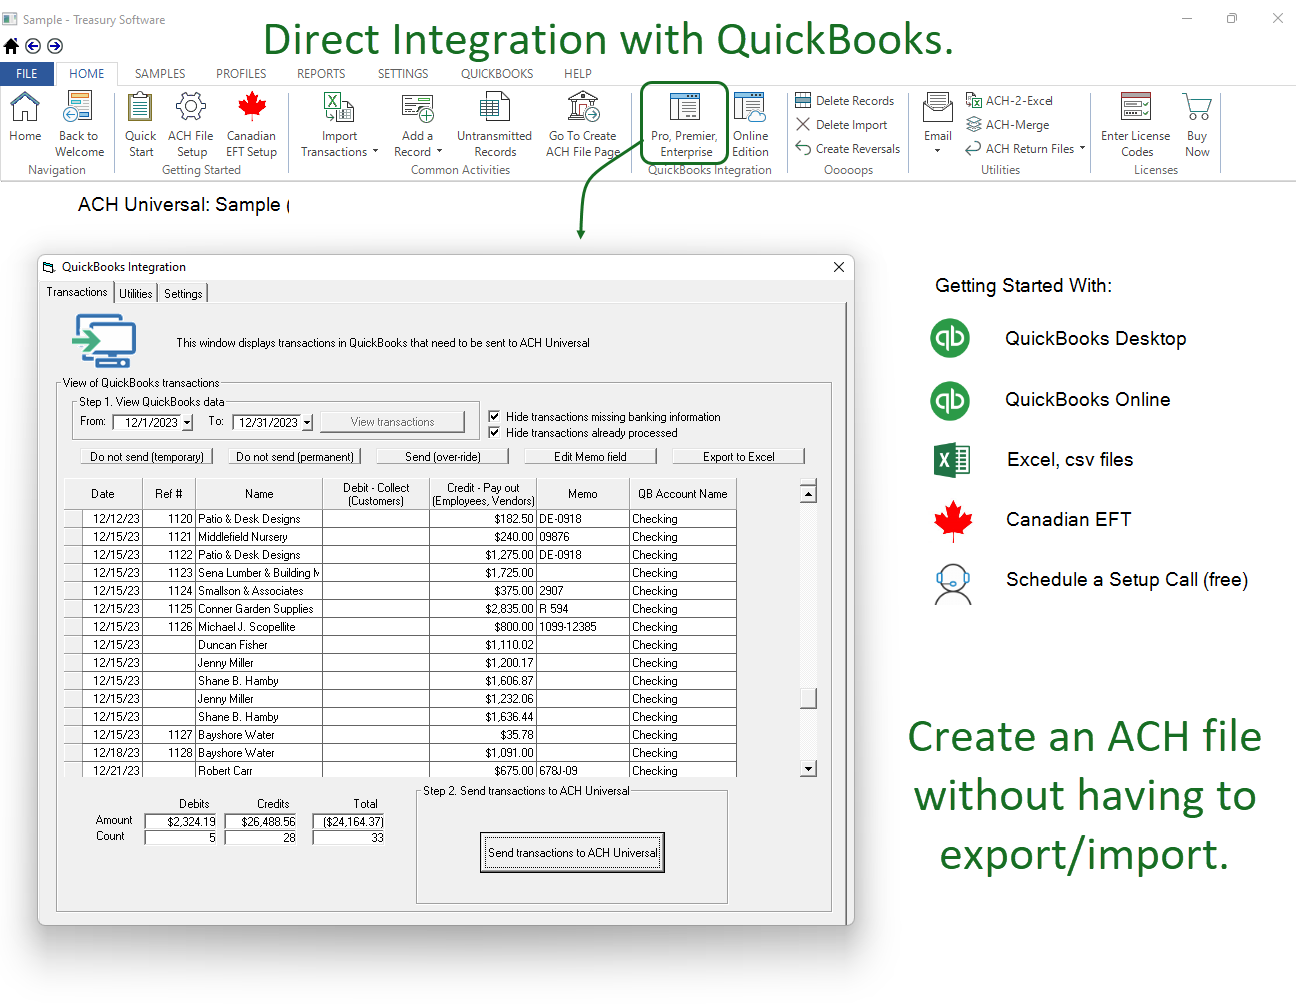1297x1004 pixels.
Task: Click QuickBooks Desktop logo icon
Action: click(950, 338)
